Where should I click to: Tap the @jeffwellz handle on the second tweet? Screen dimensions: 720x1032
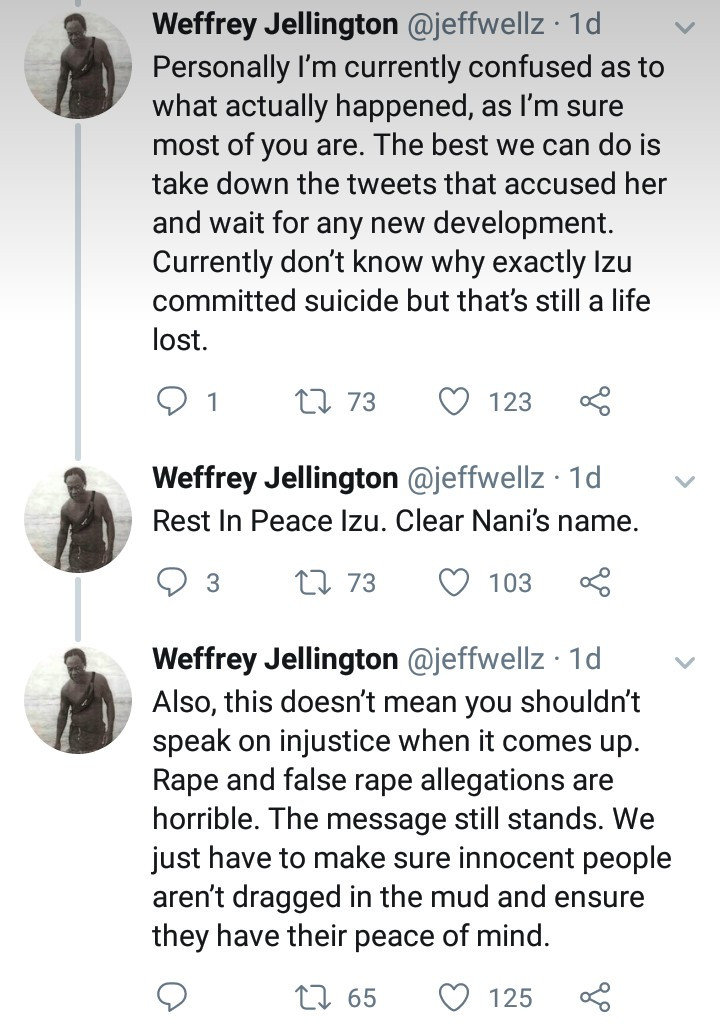475,478
